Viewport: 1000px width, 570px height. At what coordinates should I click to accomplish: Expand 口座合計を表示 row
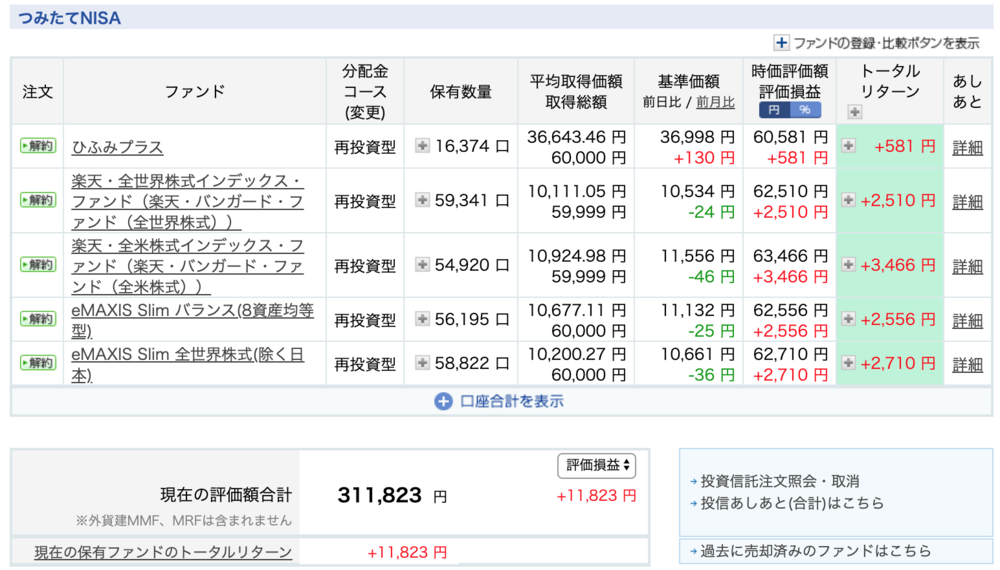coord(499,401)
